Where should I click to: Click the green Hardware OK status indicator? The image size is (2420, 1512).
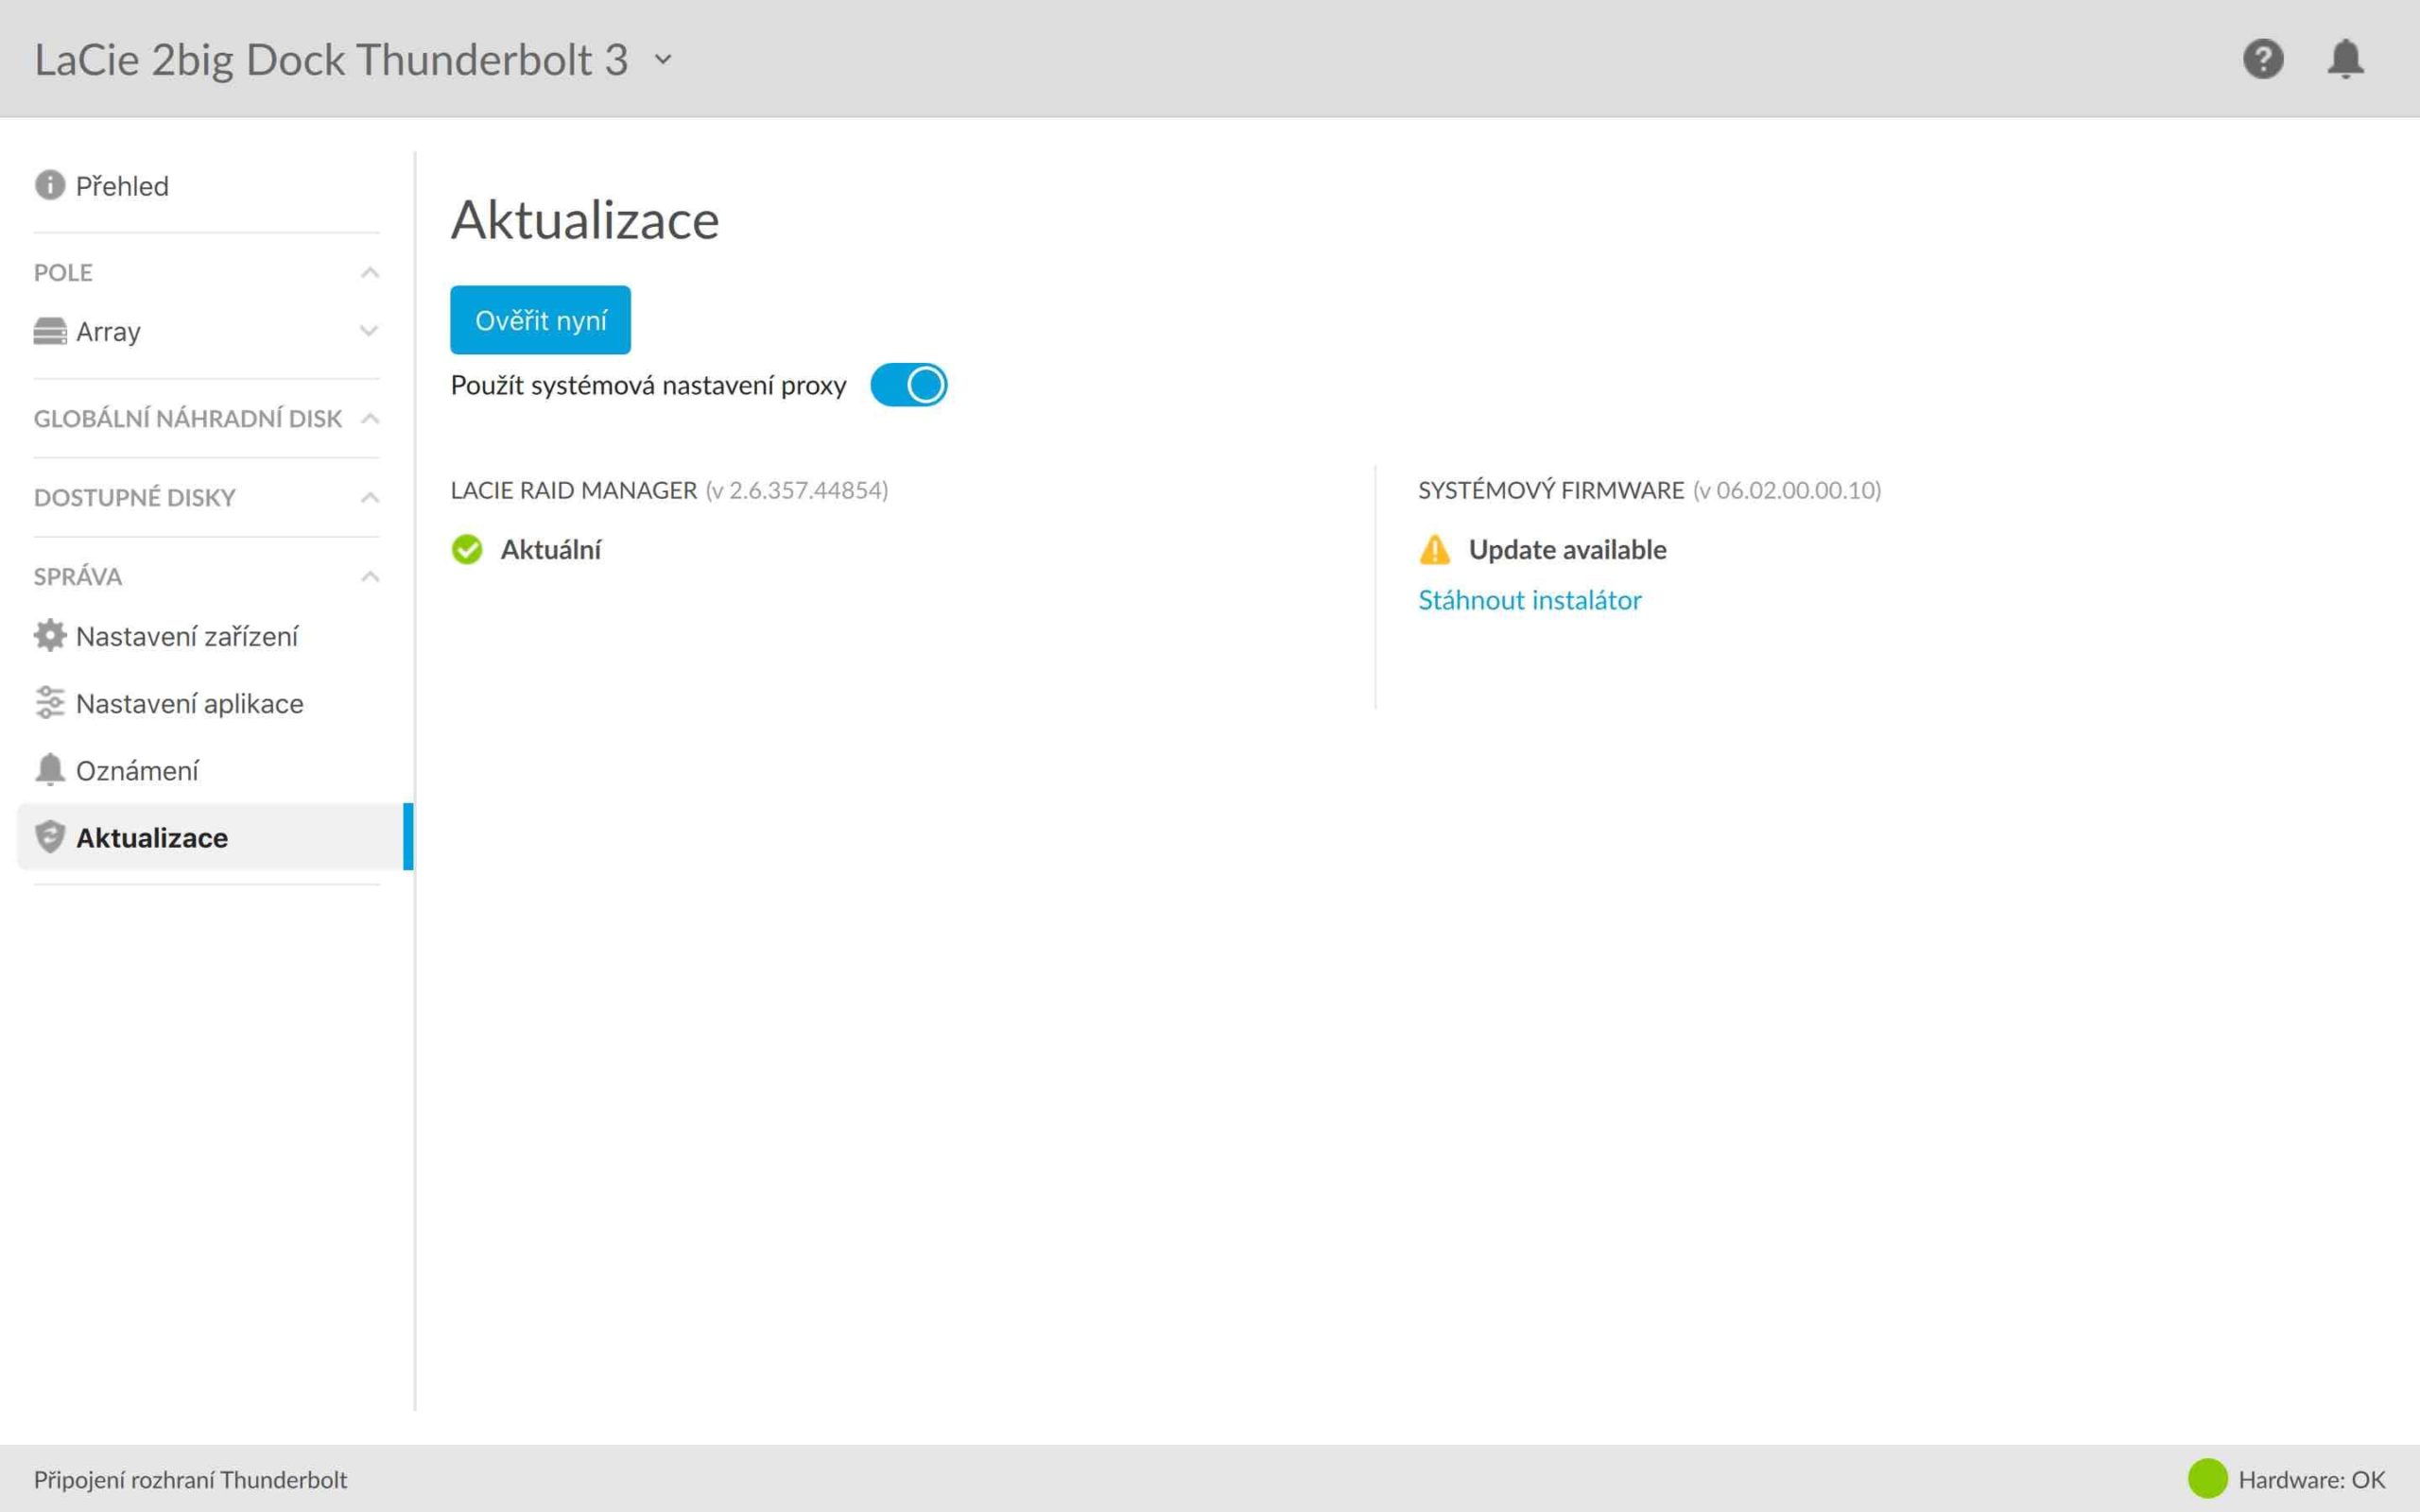[x=2207, y=1479]
